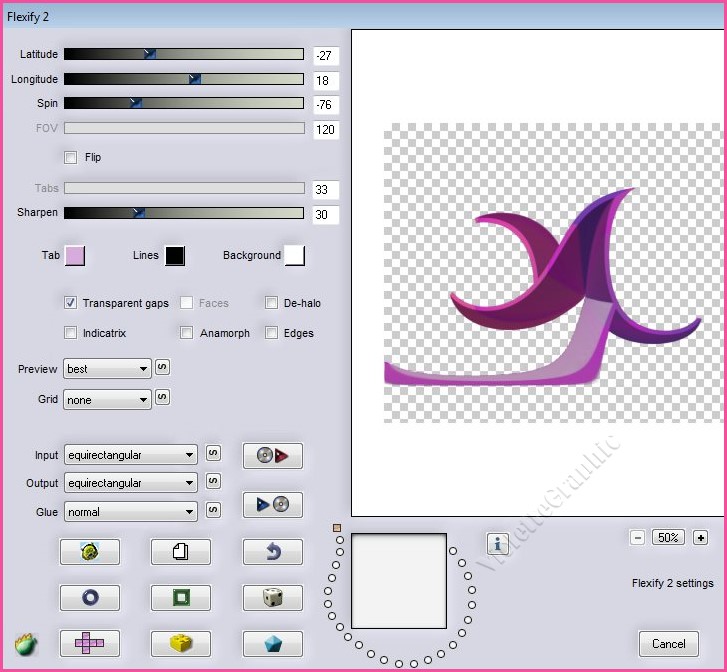
Task: Tick the Indicatrix checkbox
Action: pos(71,333)
